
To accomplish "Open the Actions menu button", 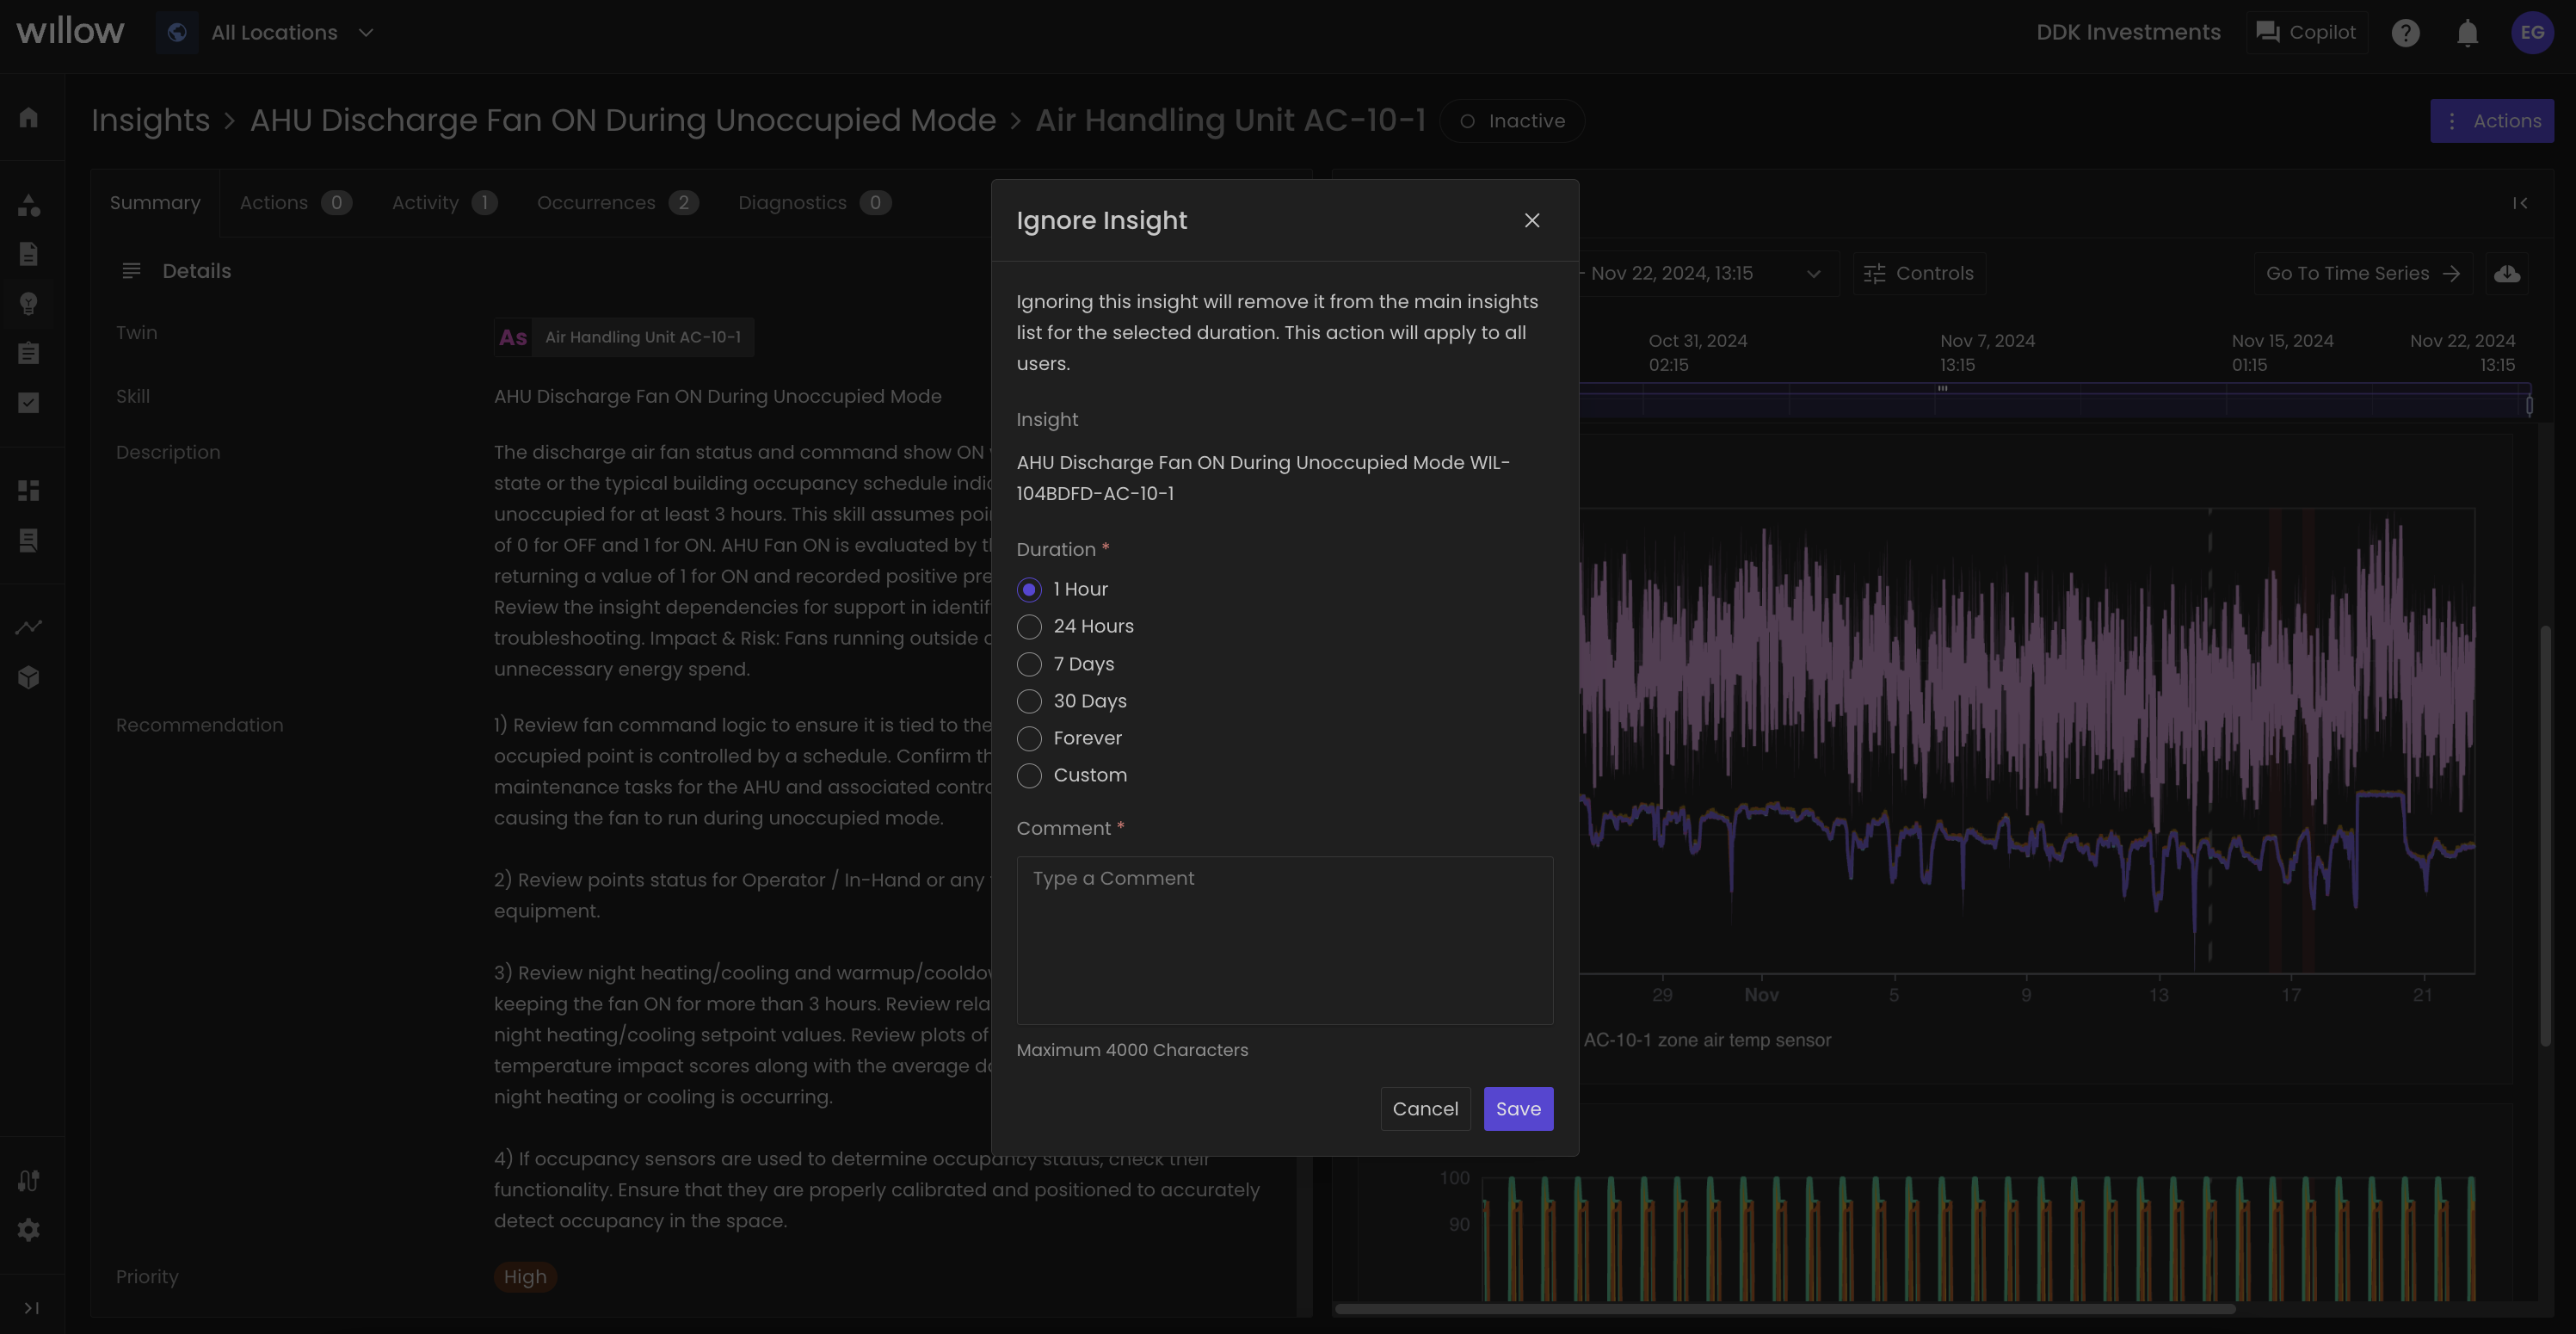I will click(x=2493, y=120).
